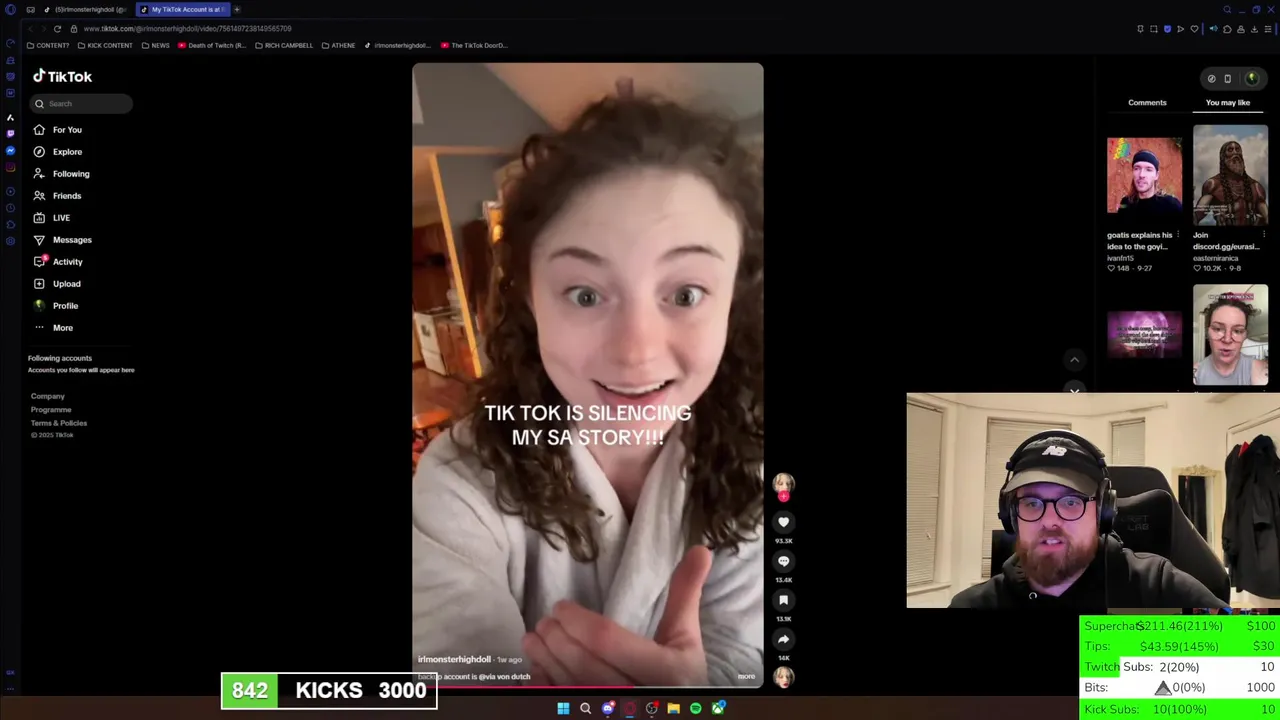Open the irlmonsterhighdoll bookmark
The height and width of the screenshot is (720, 1280).
pyautogui.click(x=398, y=45)
